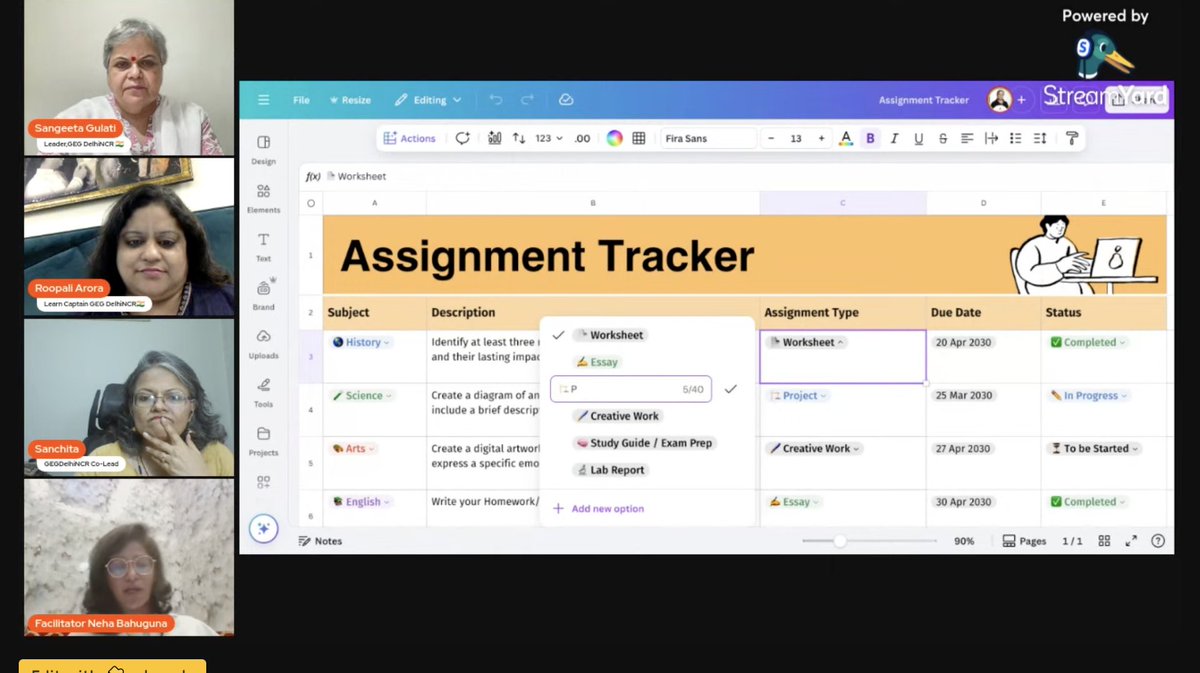Open the Design side panel

click(x=263, y=149)
